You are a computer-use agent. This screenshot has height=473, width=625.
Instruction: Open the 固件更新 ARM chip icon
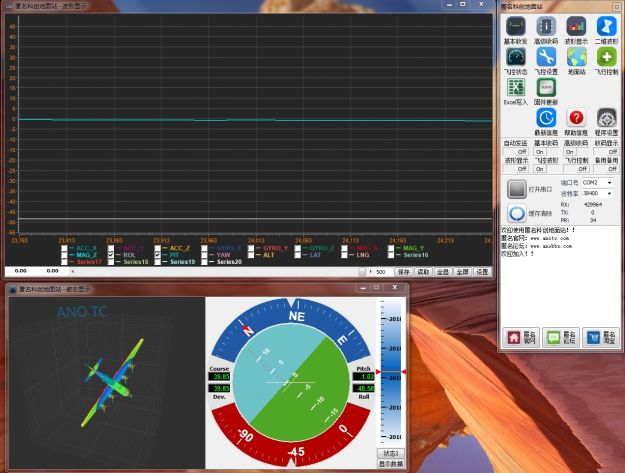pyautogui.click(x=546, y=87)
